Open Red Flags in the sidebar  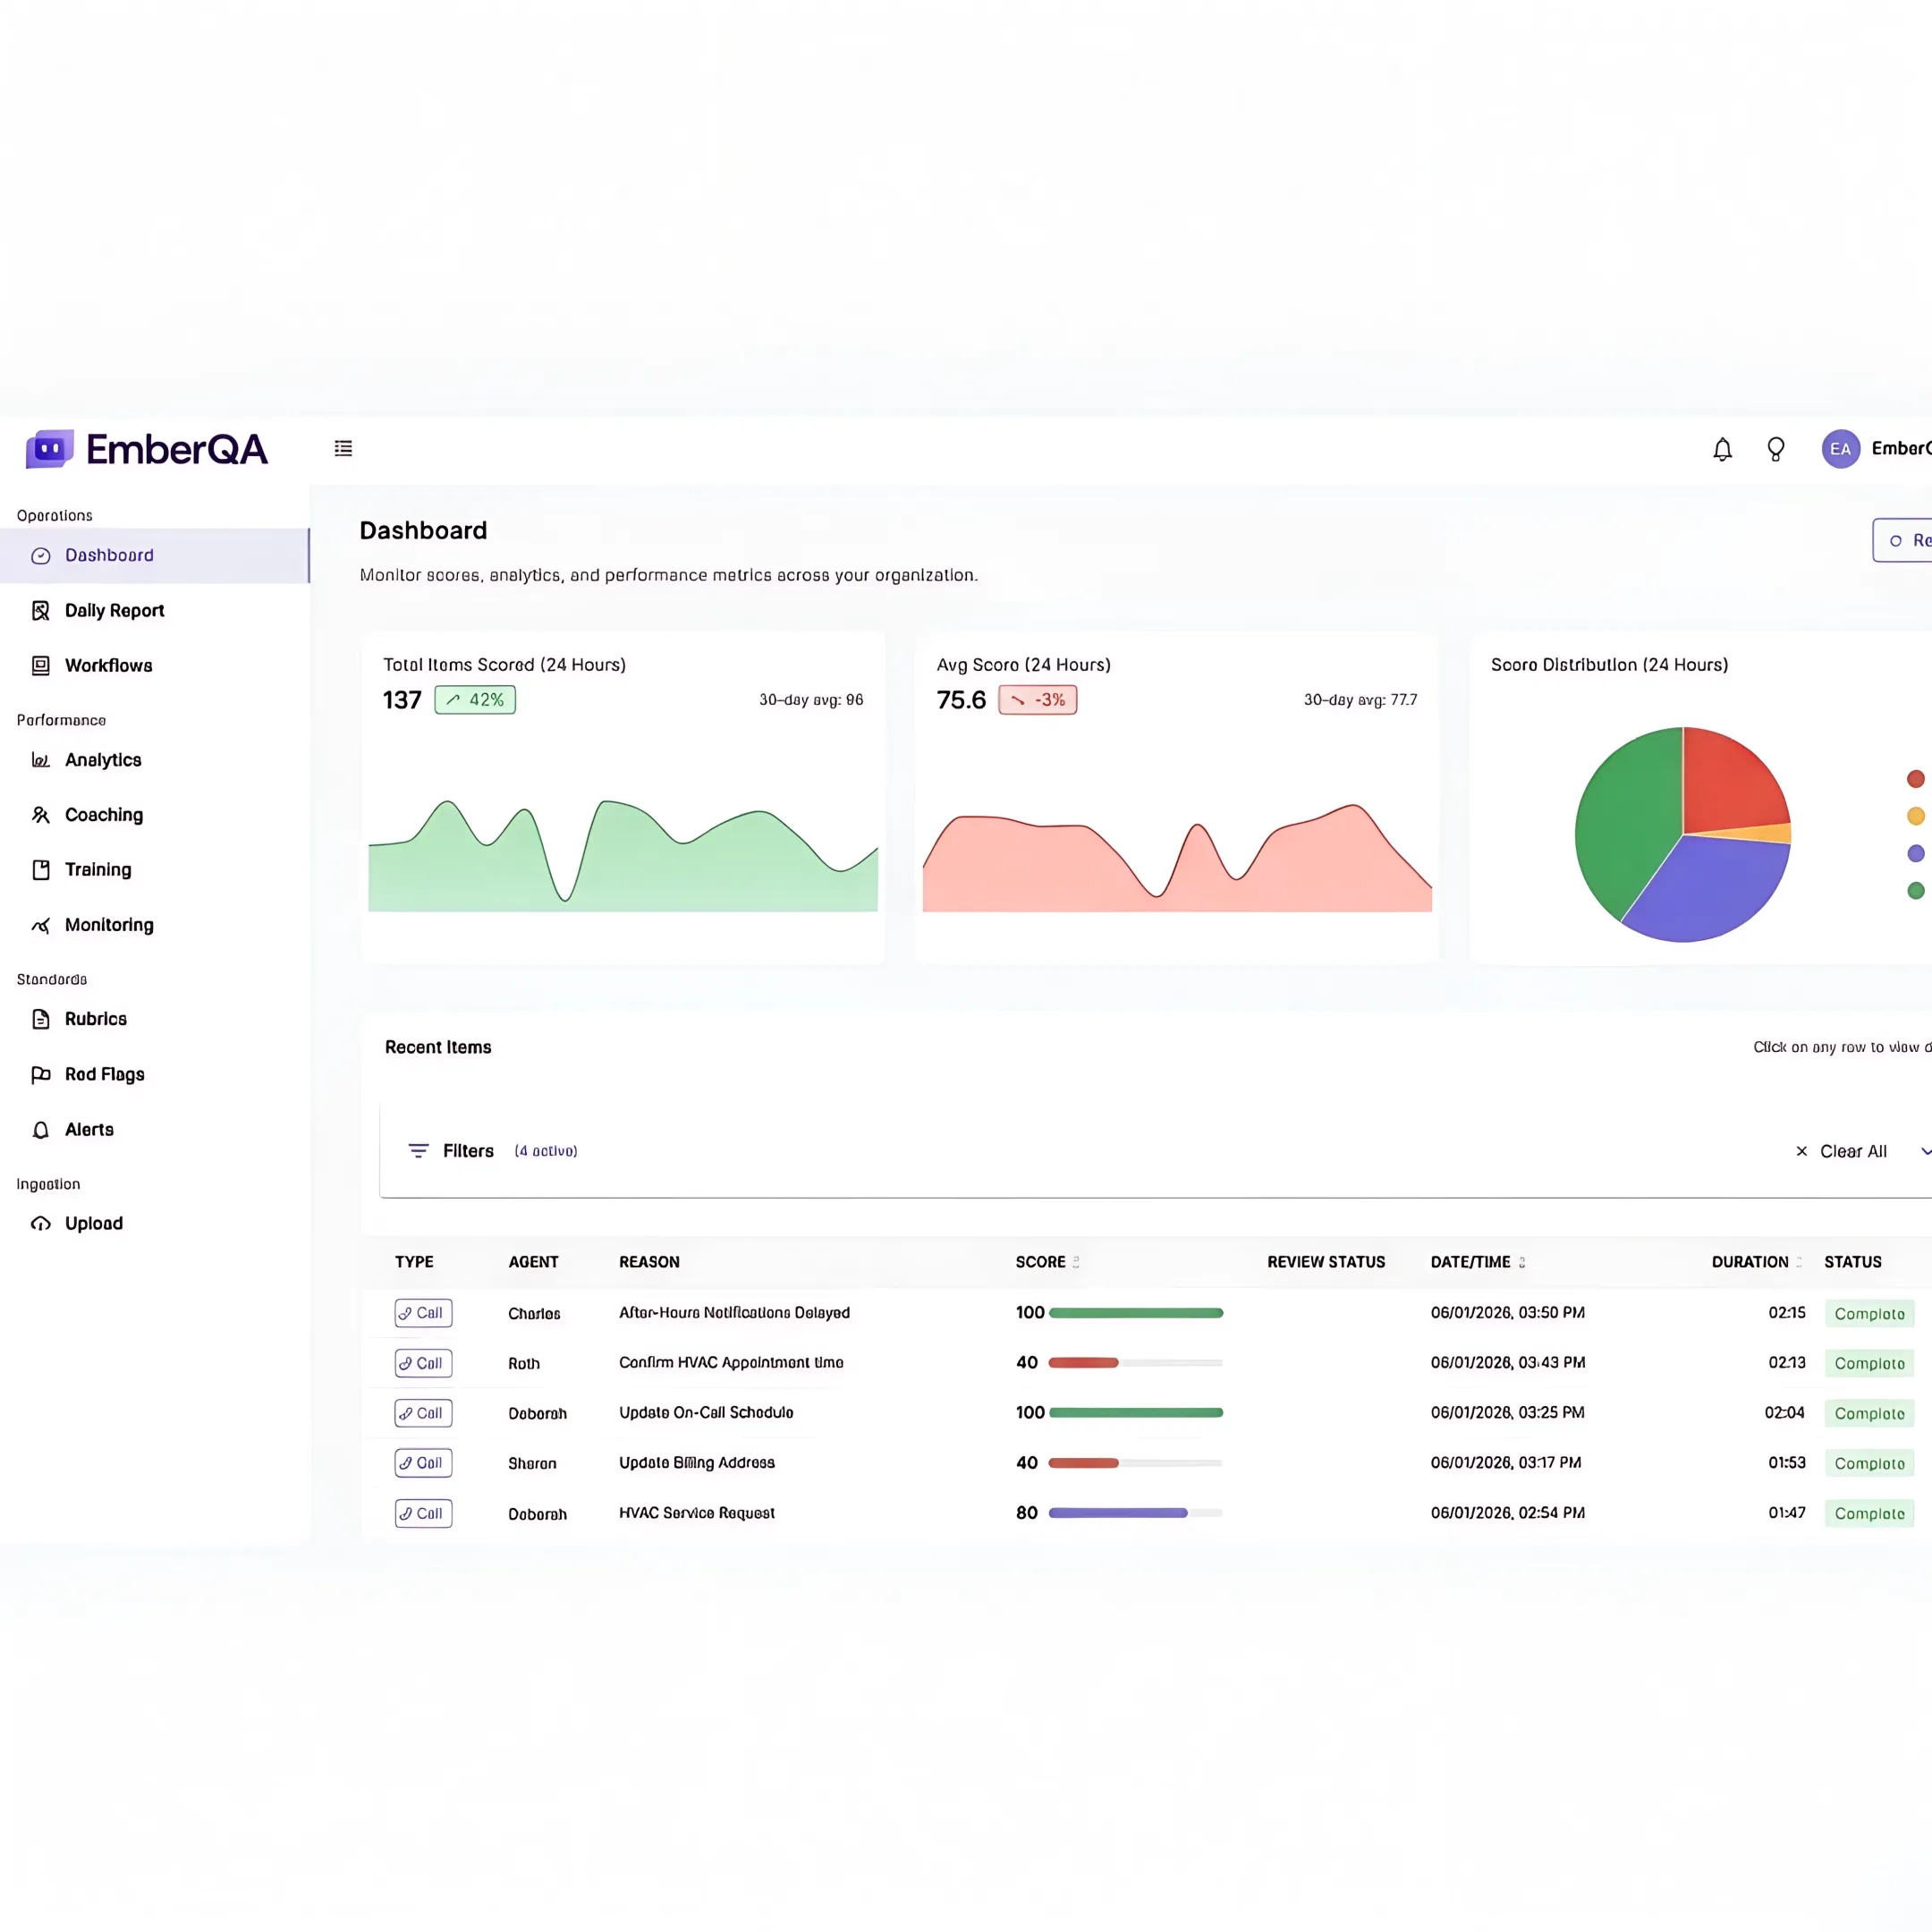(155, 1074)
